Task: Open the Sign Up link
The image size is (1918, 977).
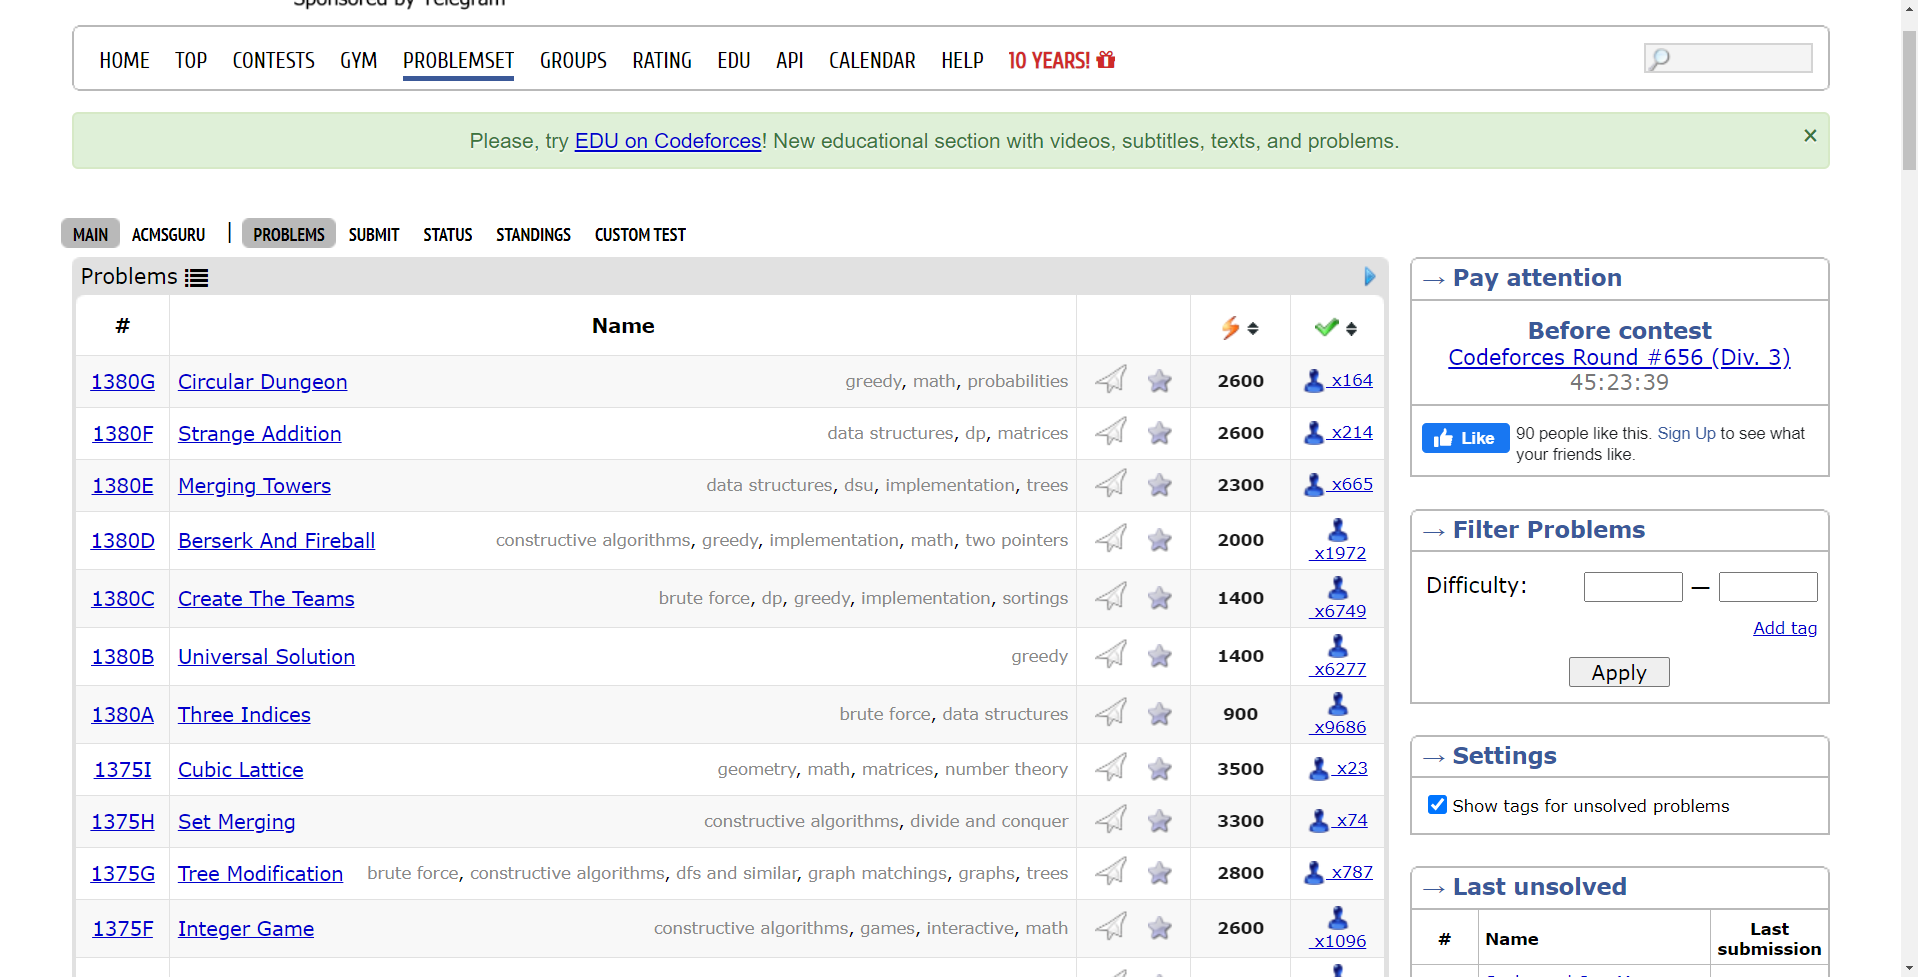Action: 1686,433
